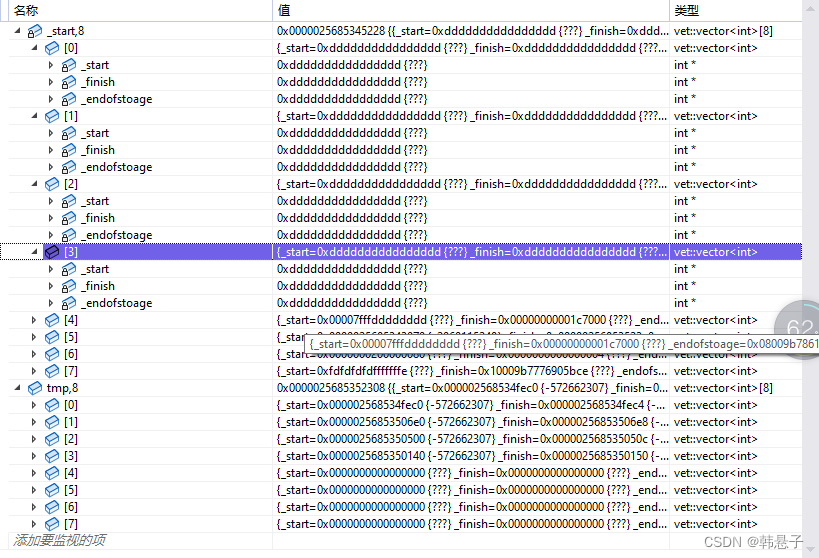Click the tmp,8 variable cube icon

tap(34, 388)
